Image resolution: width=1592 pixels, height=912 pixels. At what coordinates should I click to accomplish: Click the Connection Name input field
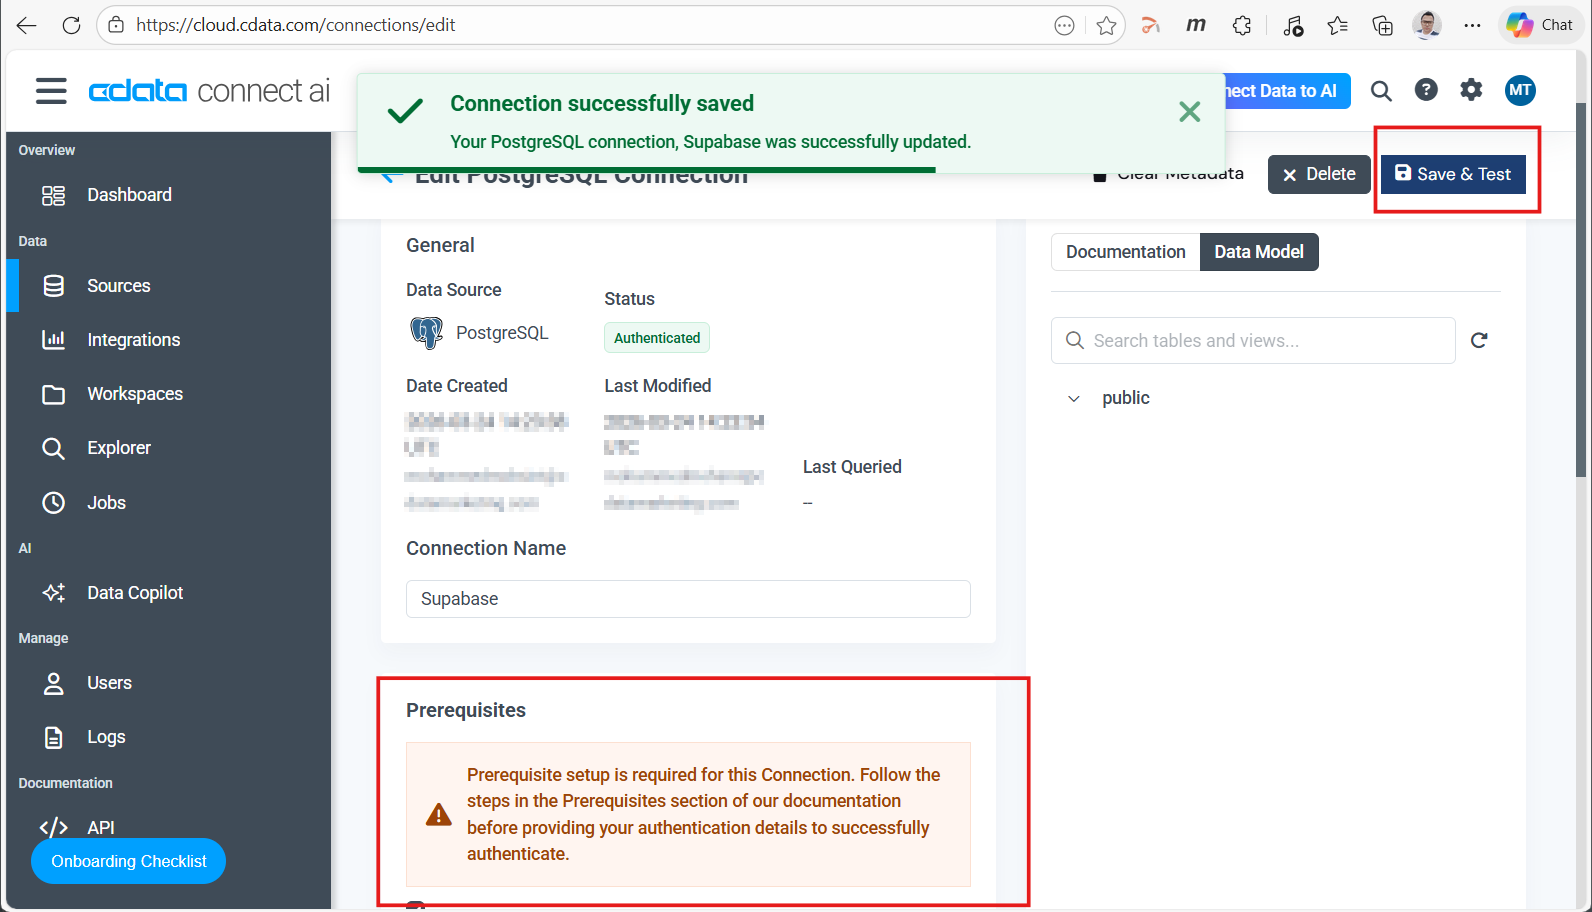688,599
